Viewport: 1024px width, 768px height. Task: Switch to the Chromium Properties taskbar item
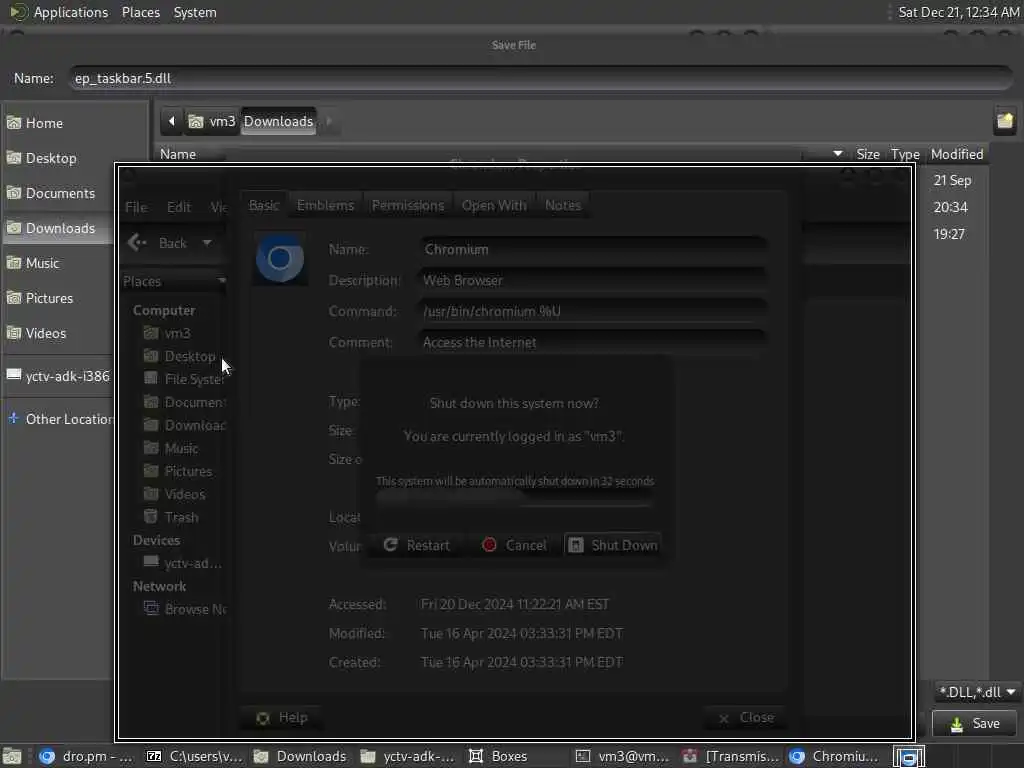coord(835,757)
